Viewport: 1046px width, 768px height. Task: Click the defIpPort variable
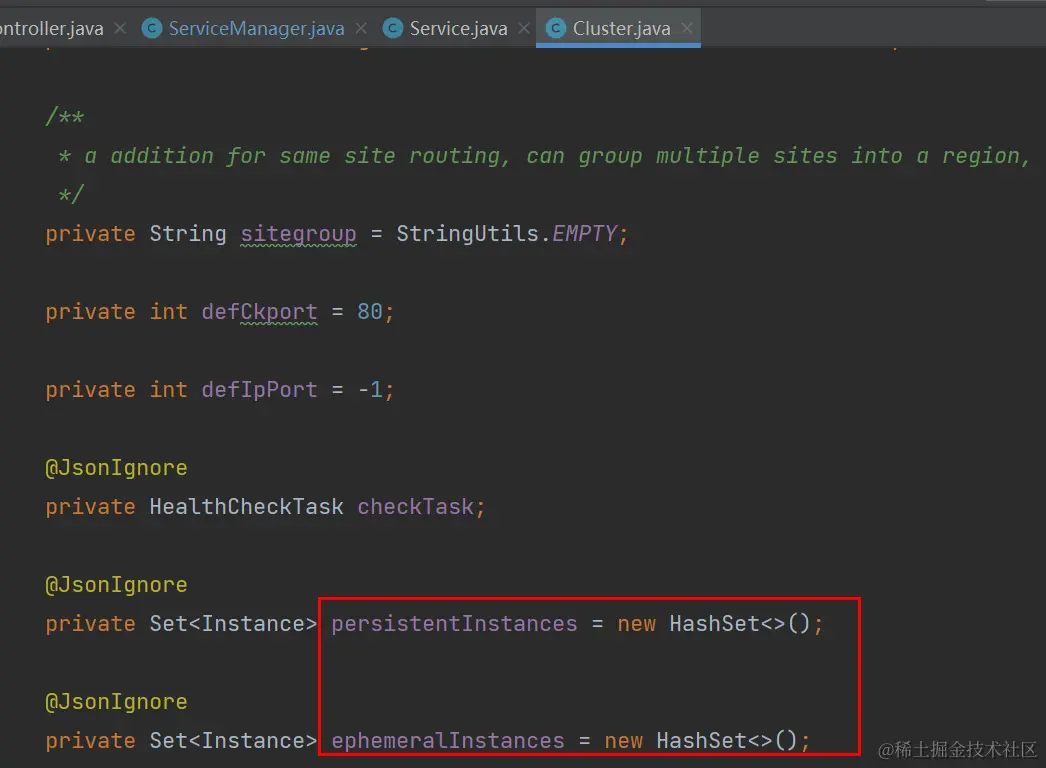[x=259, y=390]
